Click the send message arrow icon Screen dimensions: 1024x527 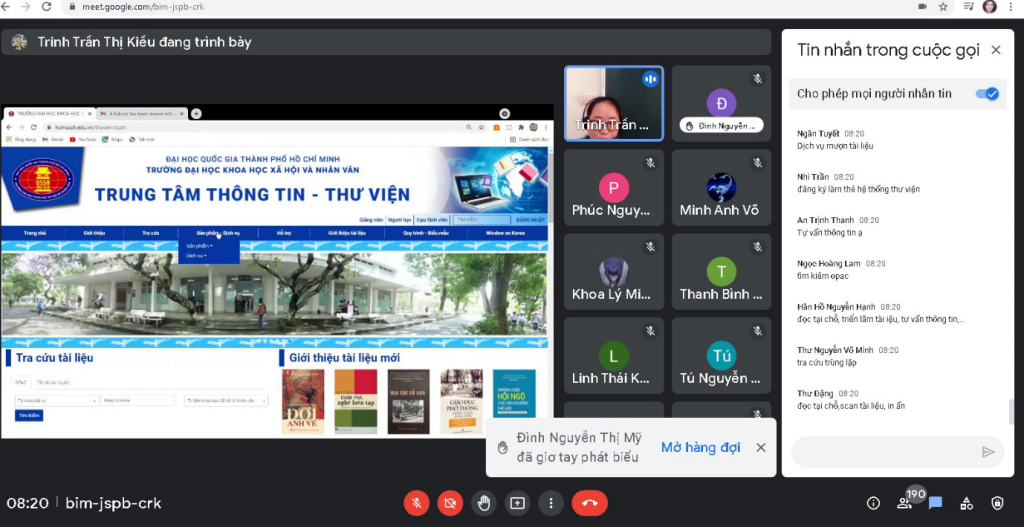tap(989, 452)
